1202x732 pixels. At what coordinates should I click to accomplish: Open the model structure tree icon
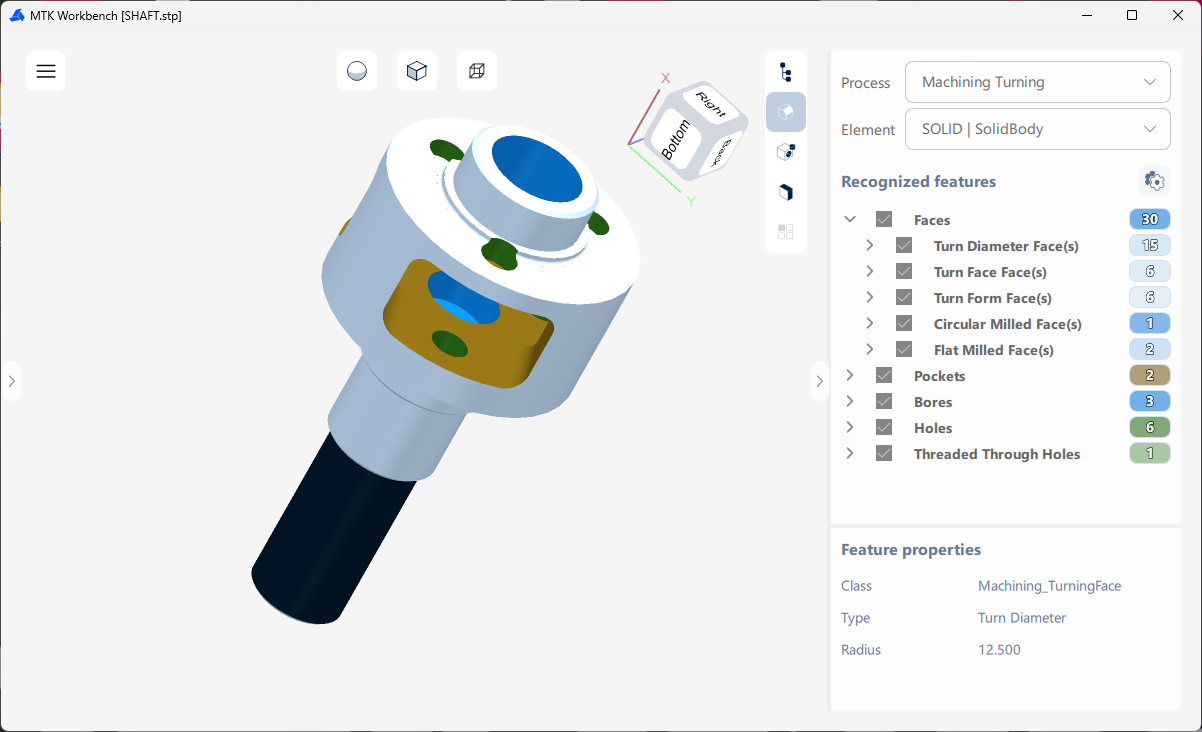pyautogui.click(x=786, y=72)
